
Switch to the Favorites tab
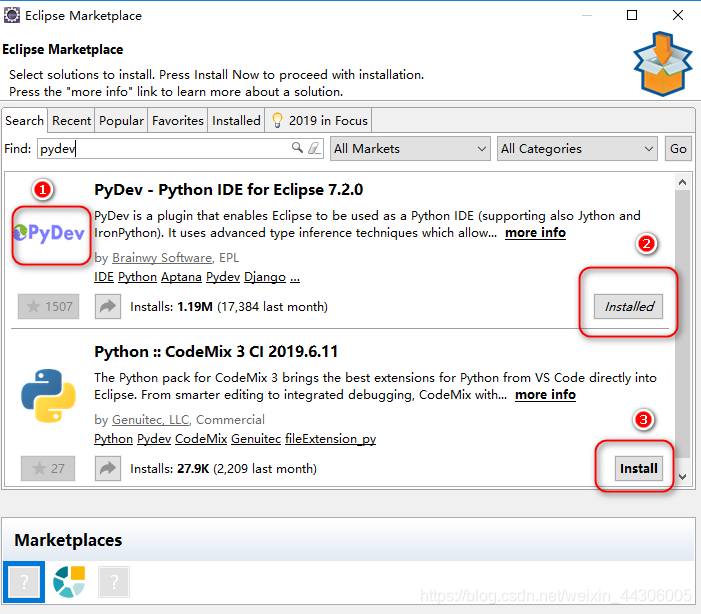coord(177,121)
